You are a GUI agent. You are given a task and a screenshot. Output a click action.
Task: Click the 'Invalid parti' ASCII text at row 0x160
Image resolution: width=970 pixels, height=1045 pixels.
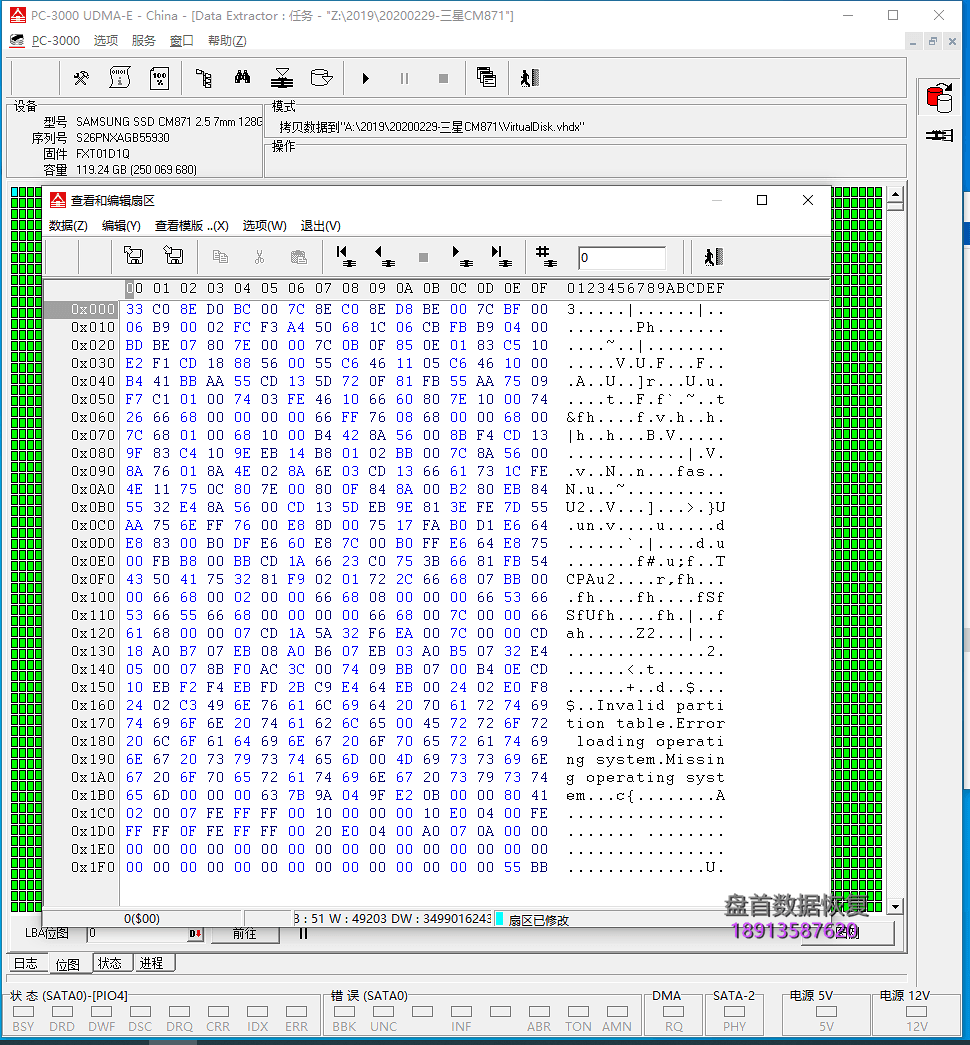coord(661,705)
